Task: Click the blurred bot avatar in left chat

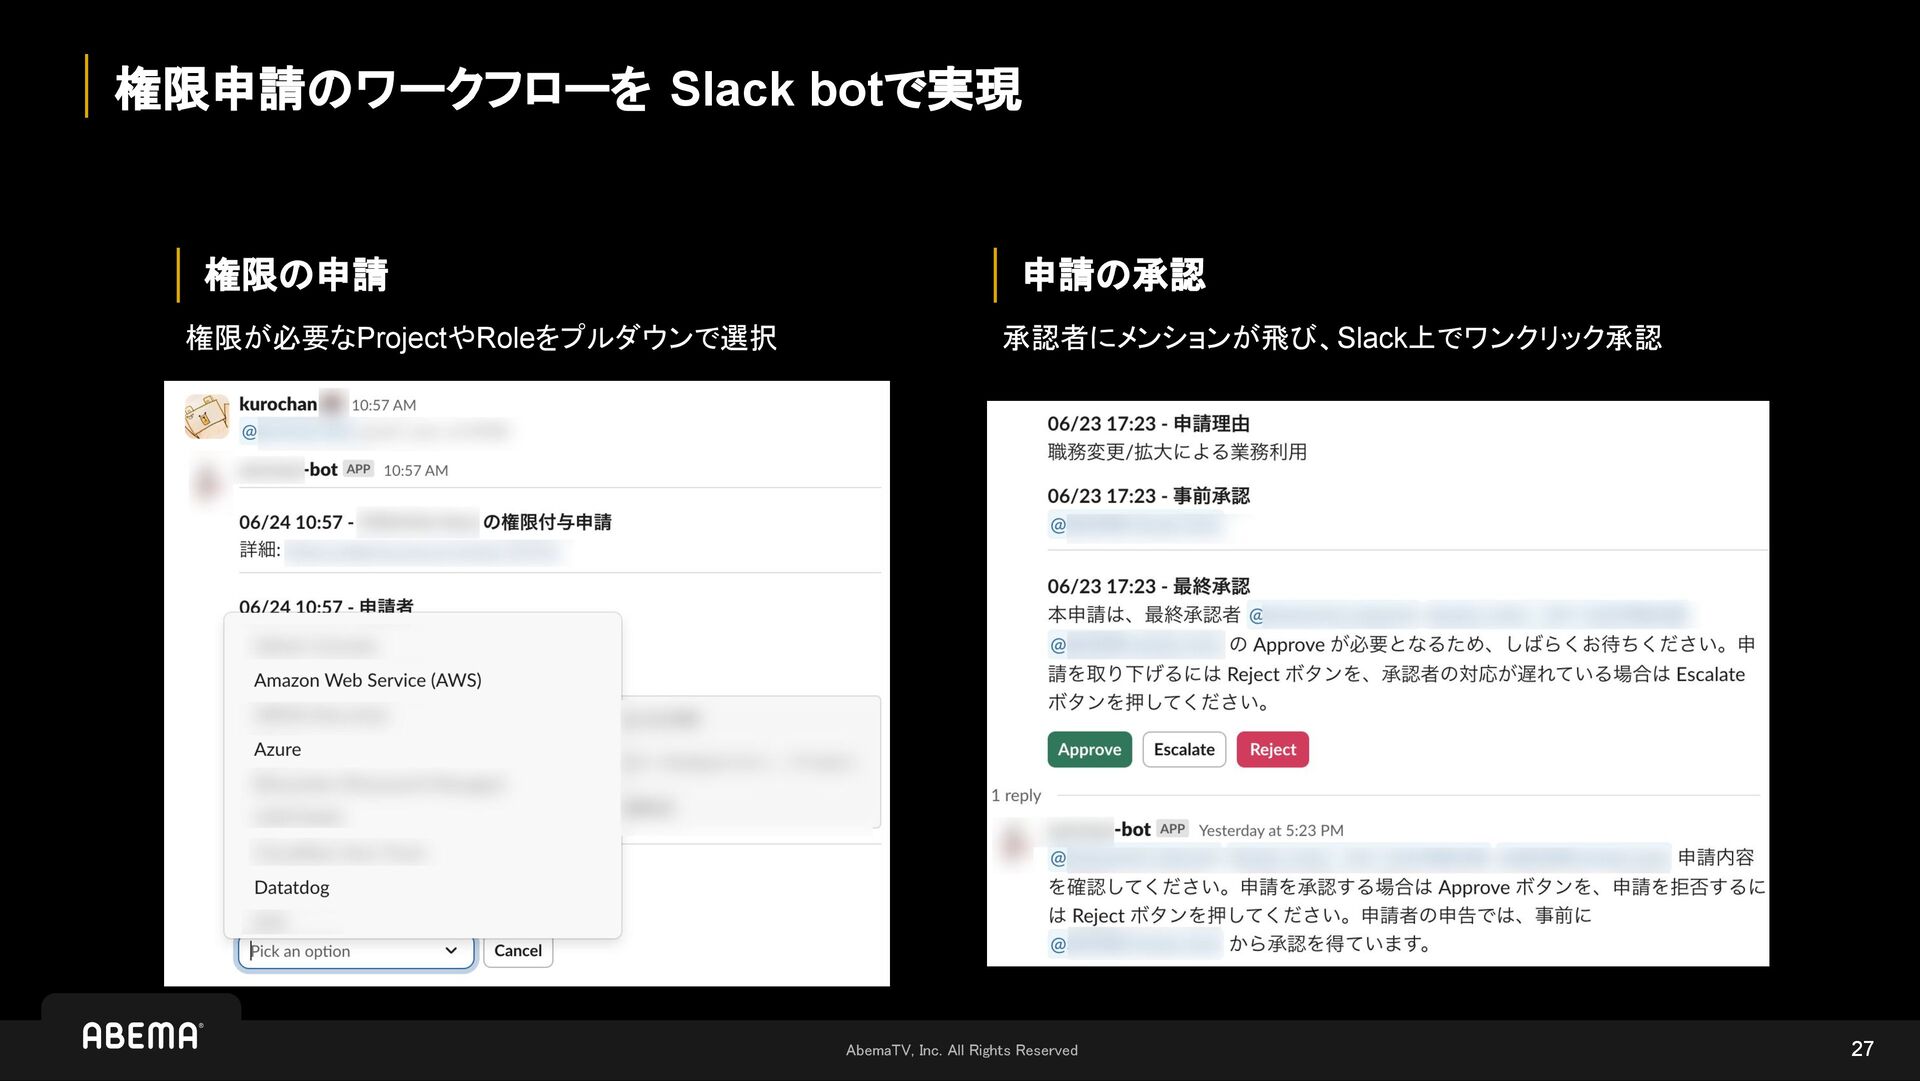Action: (x=207, y=482)
